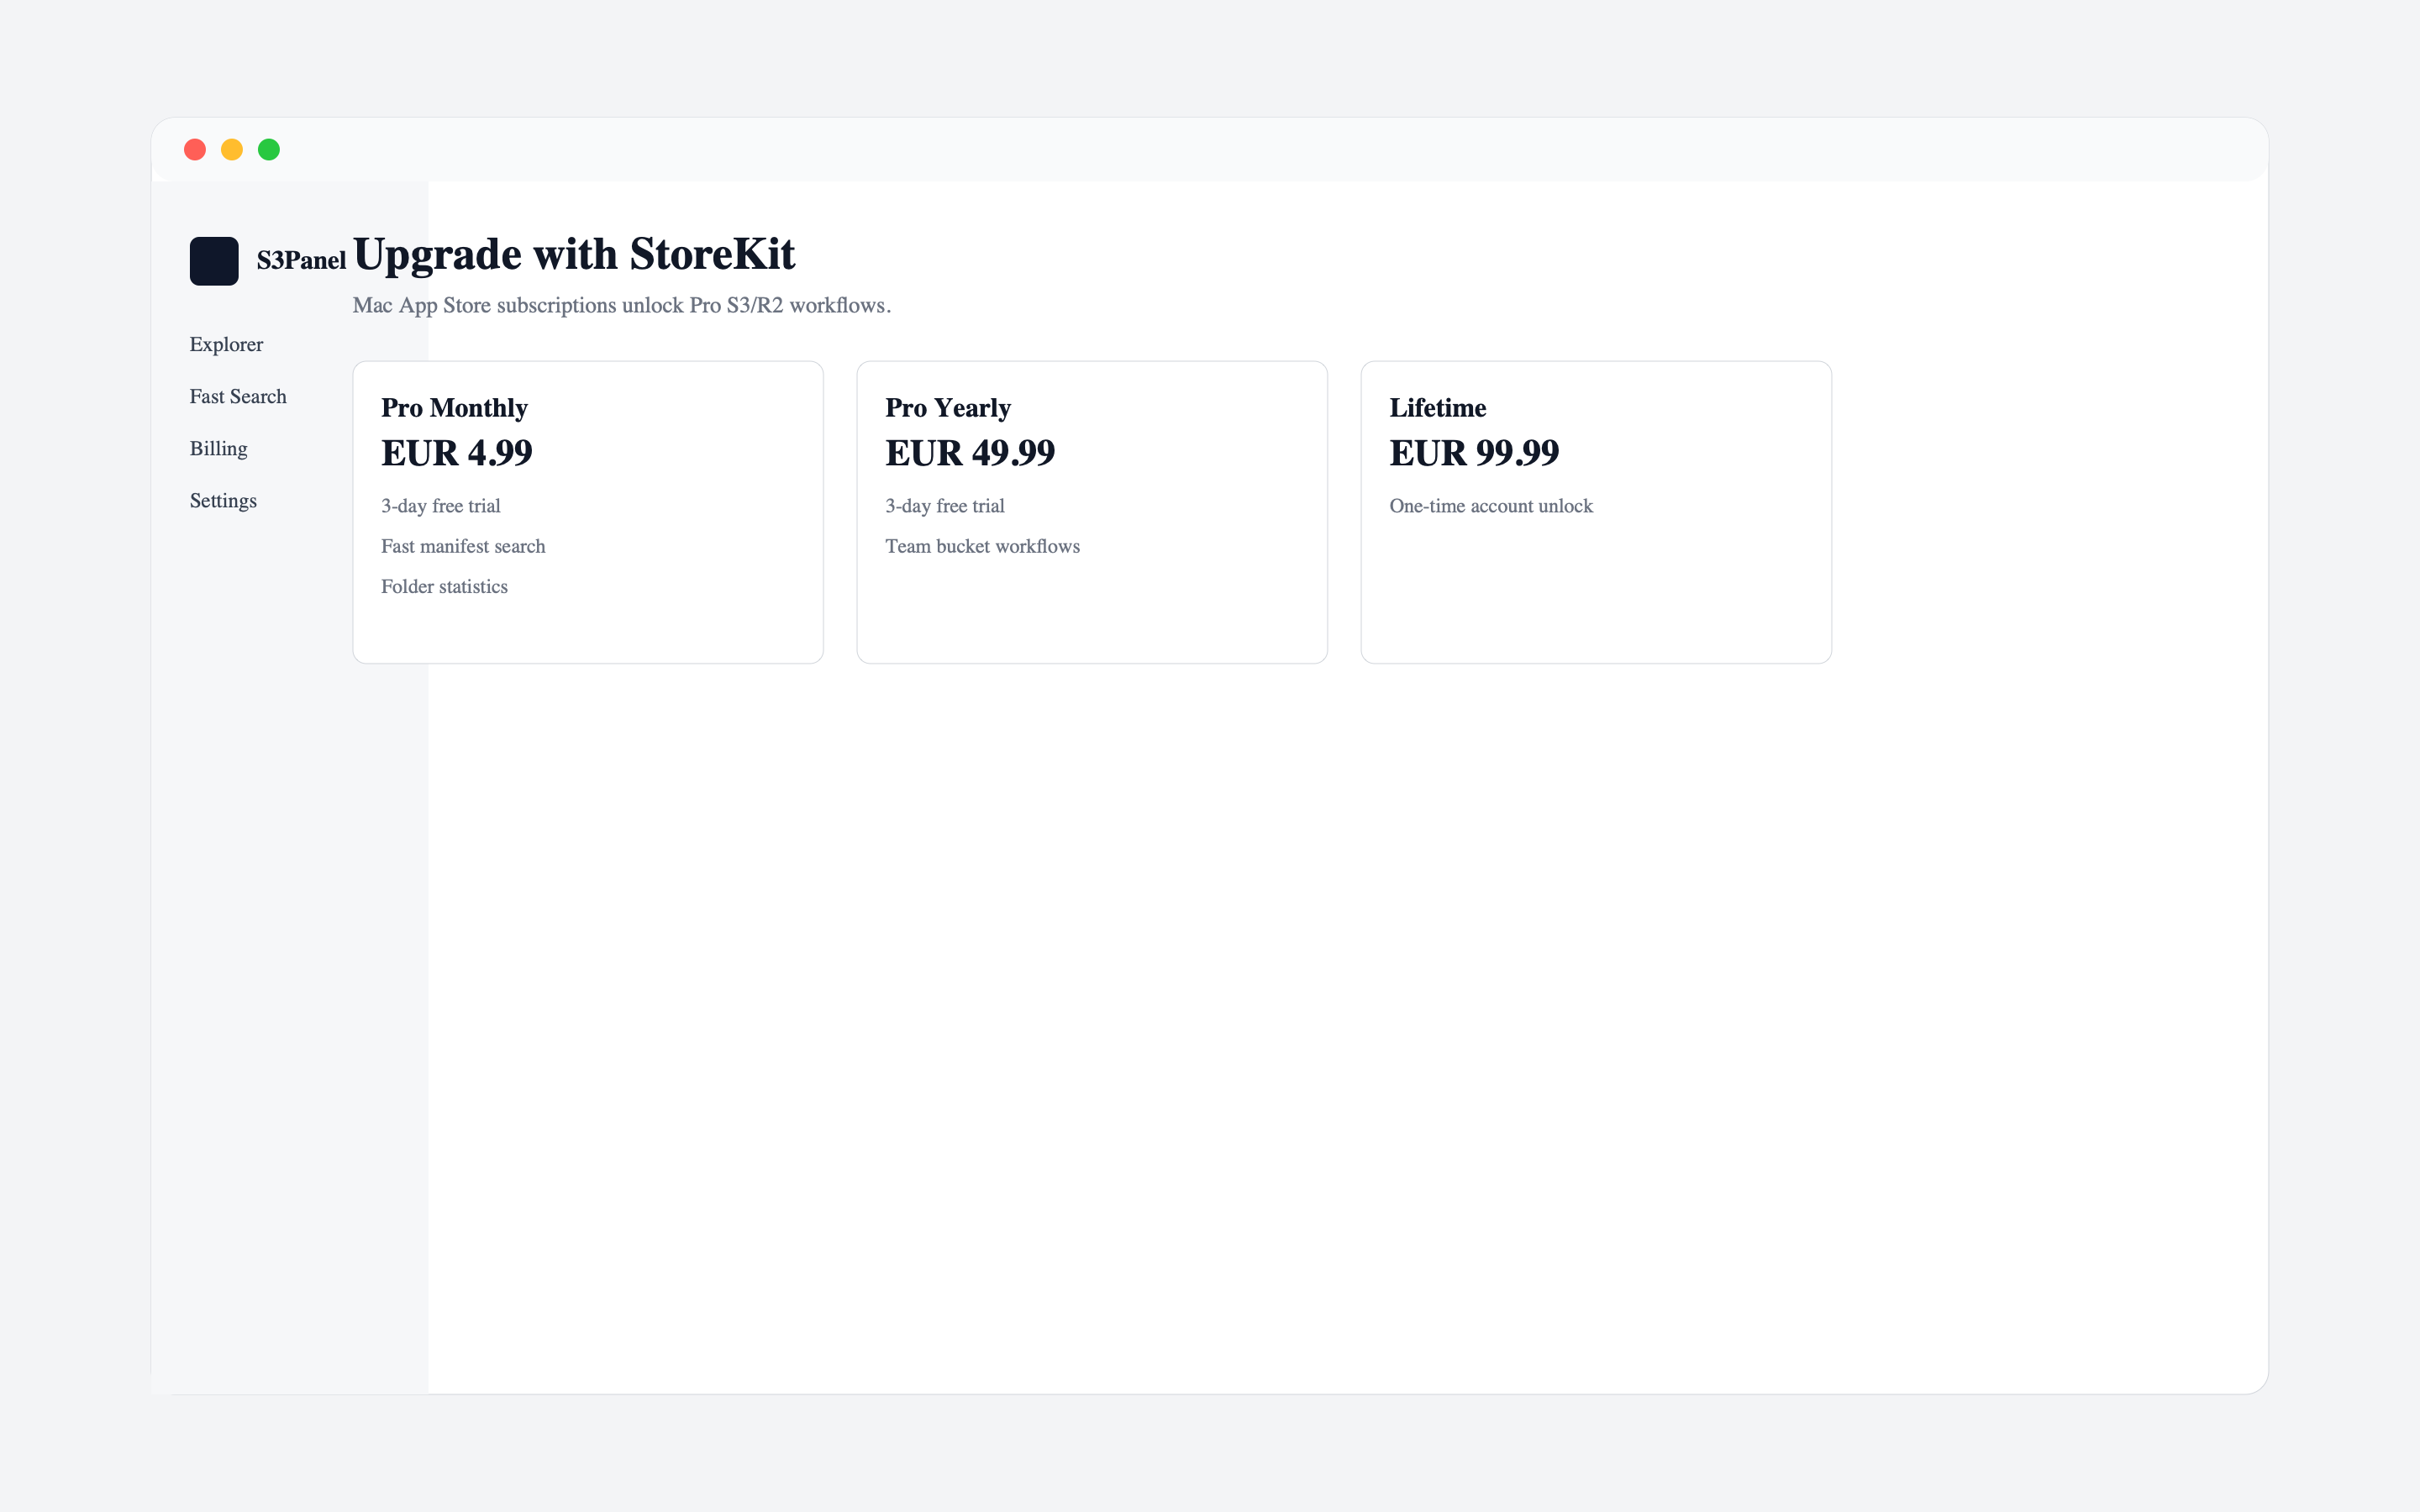Click the EUR 99.99 price
Viewport: 2420px width, 1512px height.
(1474, 453)
